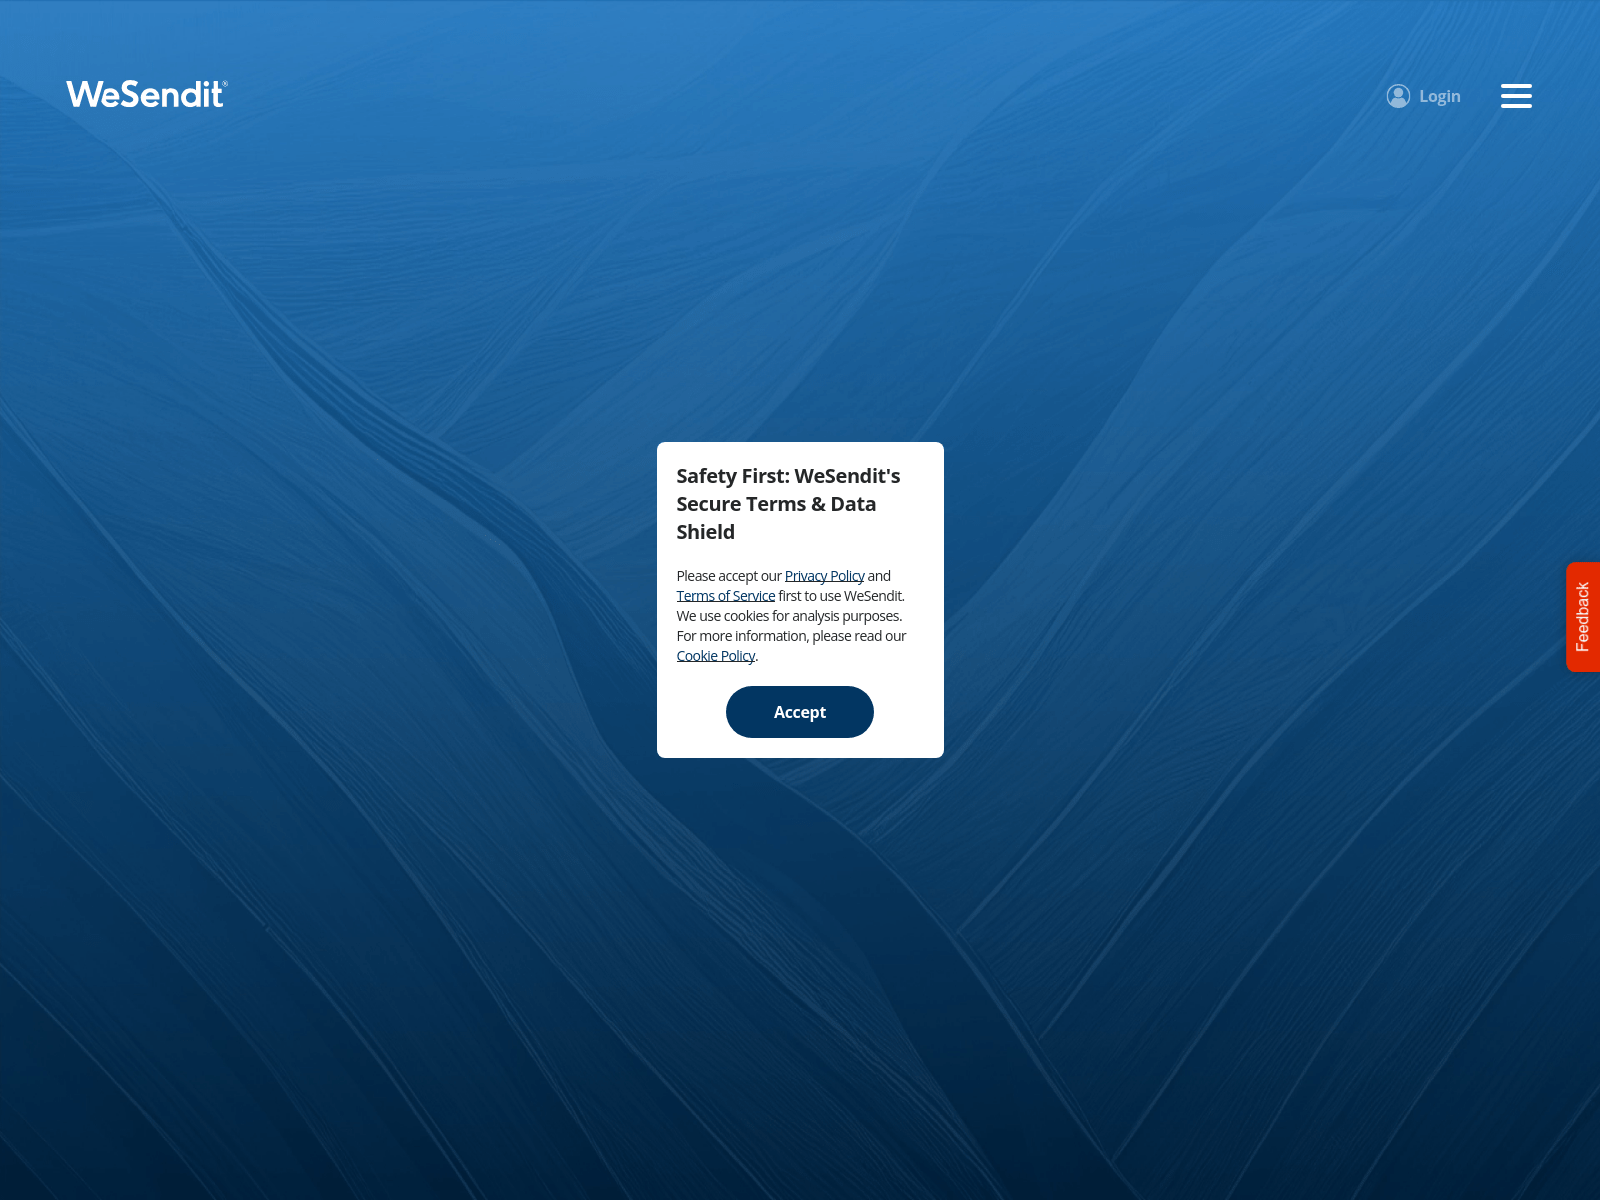Open the Privacy Policy link

(x=824, y=576)
